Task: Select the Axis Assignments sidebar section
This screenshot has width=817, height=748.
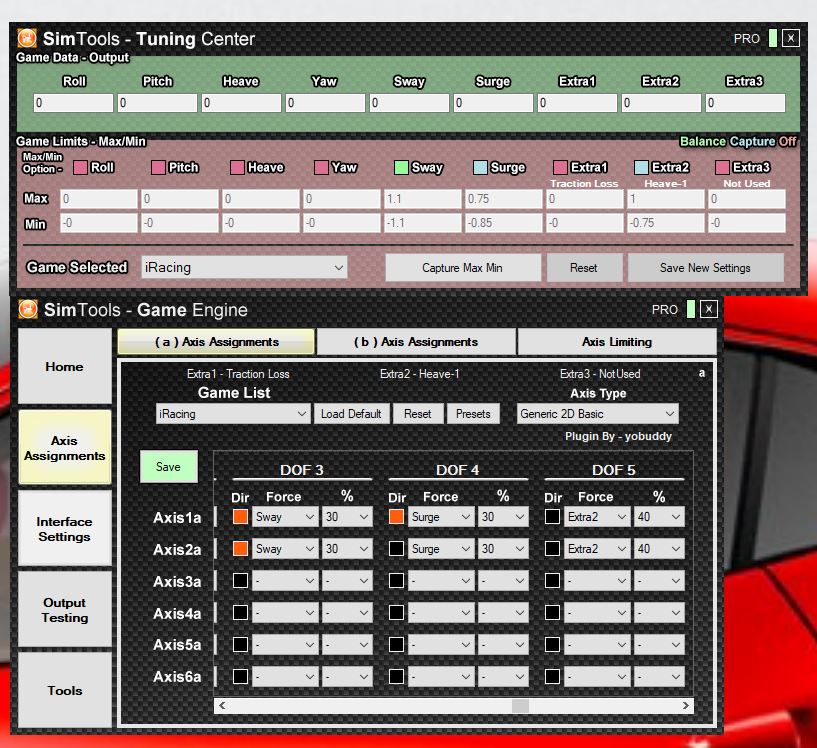Action: [65, 447]
